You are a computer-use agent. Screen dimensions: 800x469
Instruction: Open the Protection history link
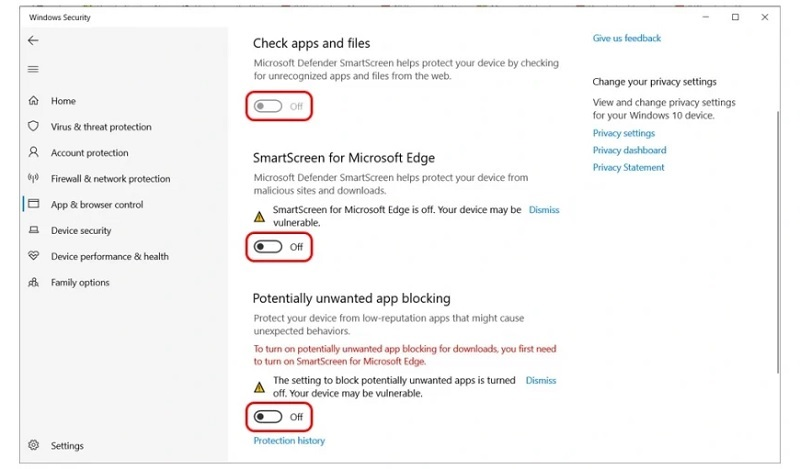coord(289,441)
